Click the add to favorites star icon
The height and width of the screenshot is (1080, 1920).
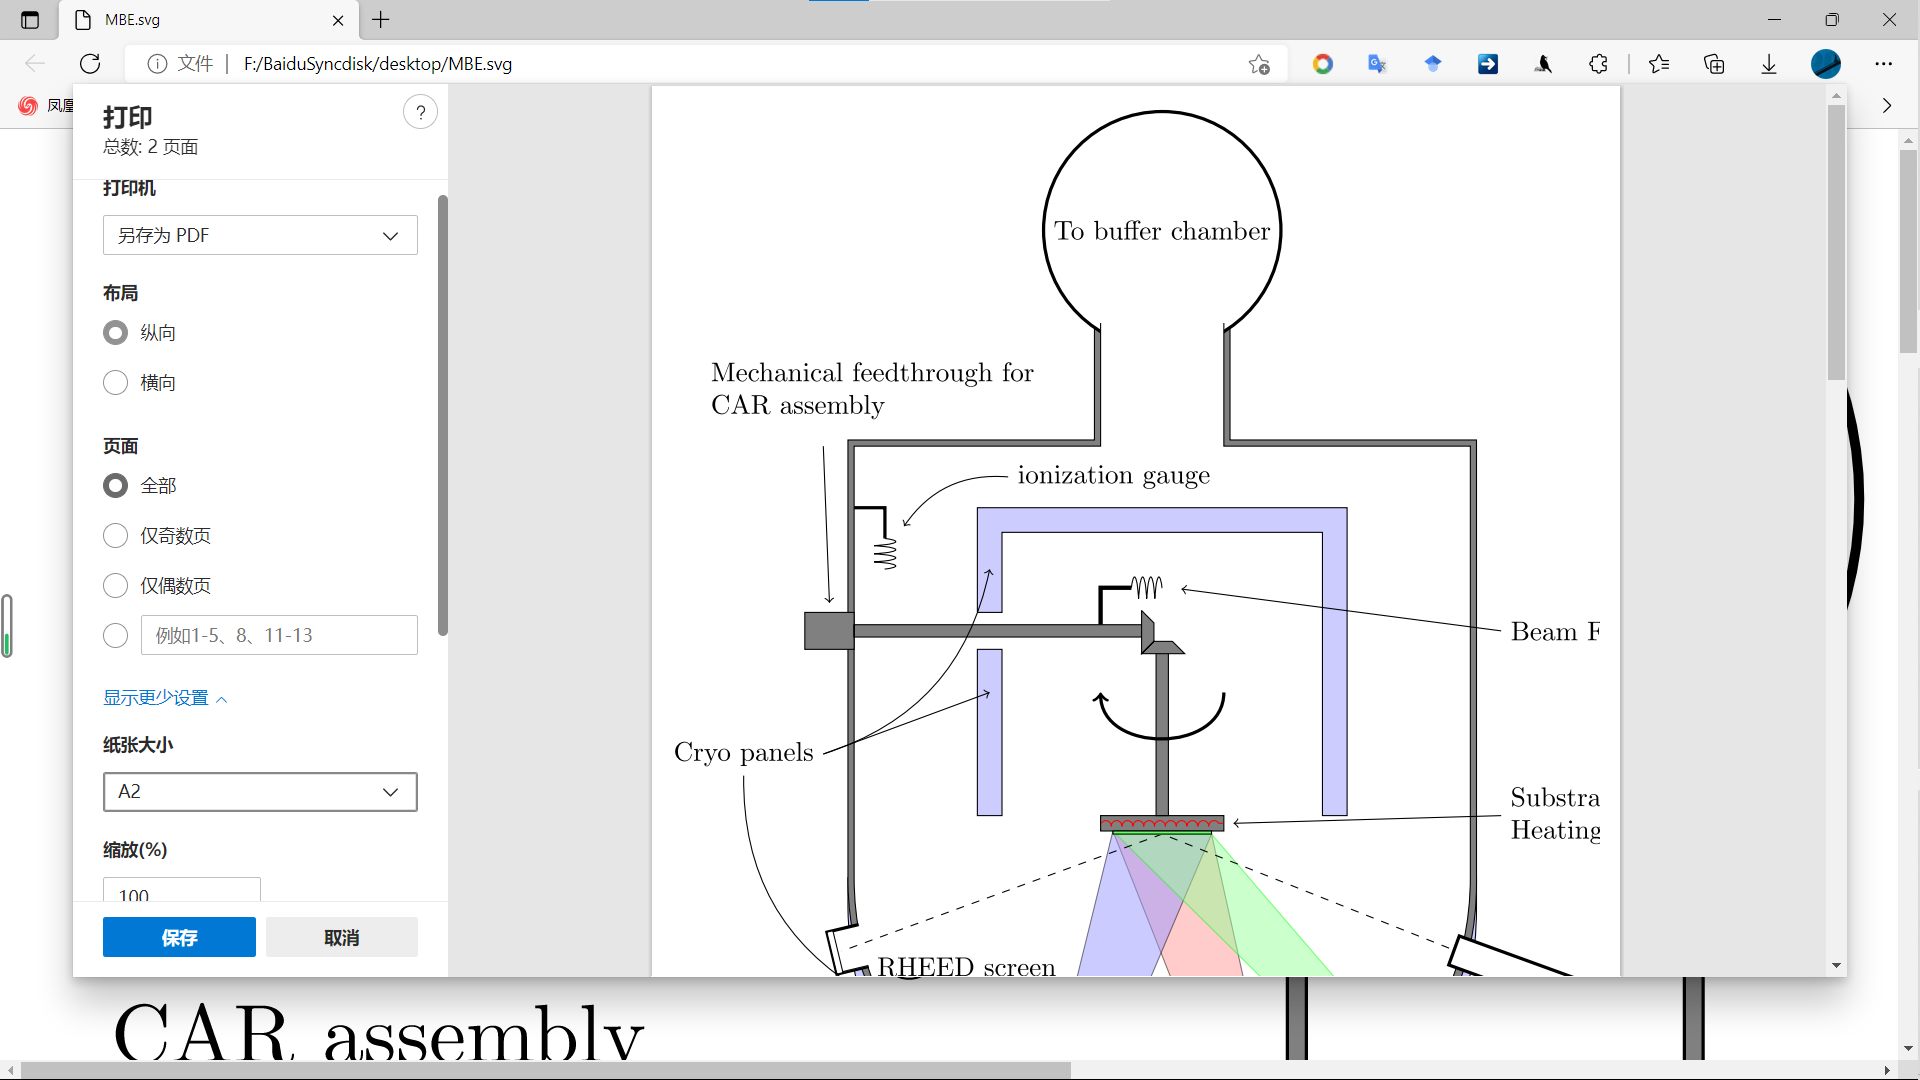click(x=1259, y=64)
